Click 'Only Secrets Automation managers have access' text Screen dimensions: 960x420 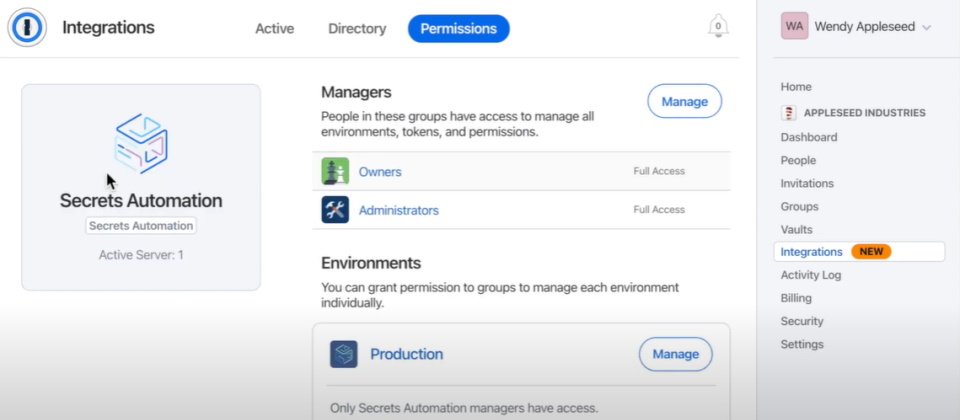tap(464, 408)
